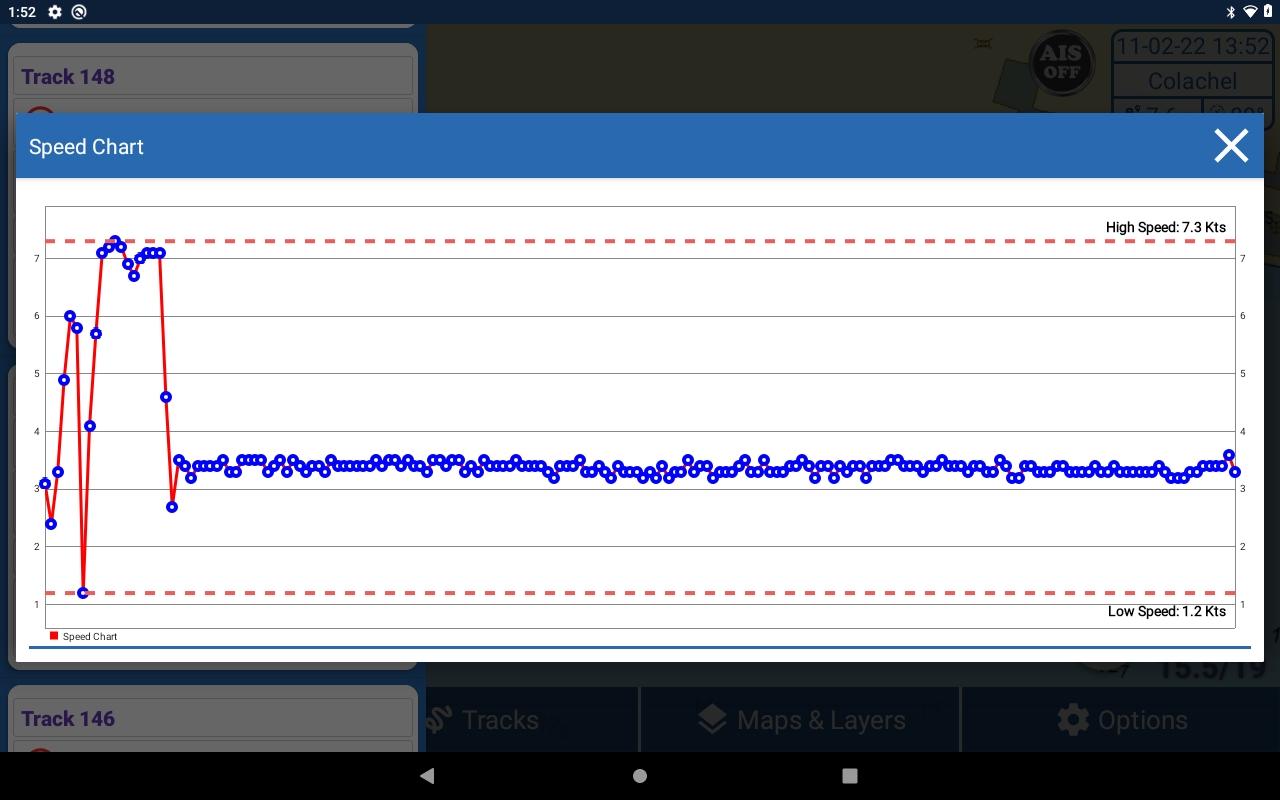Click the lowest 1.2 Kts data point

(x=83, y=593)
